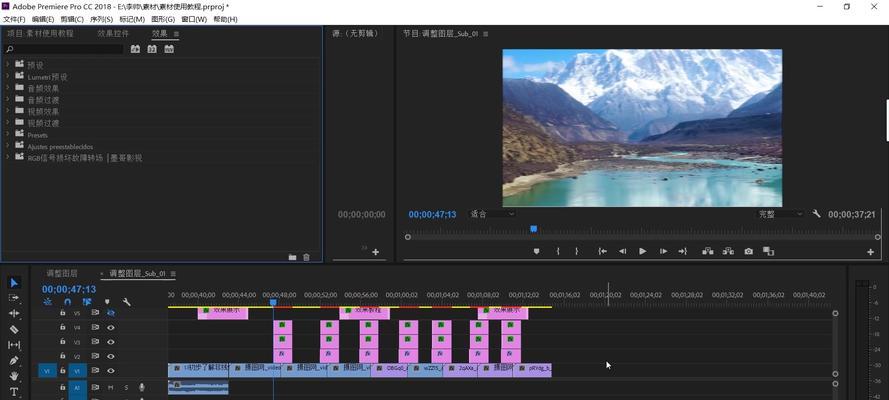Step back one frame
The height and width of the screenshot is (400, 889).
click(x=623, y=251)
